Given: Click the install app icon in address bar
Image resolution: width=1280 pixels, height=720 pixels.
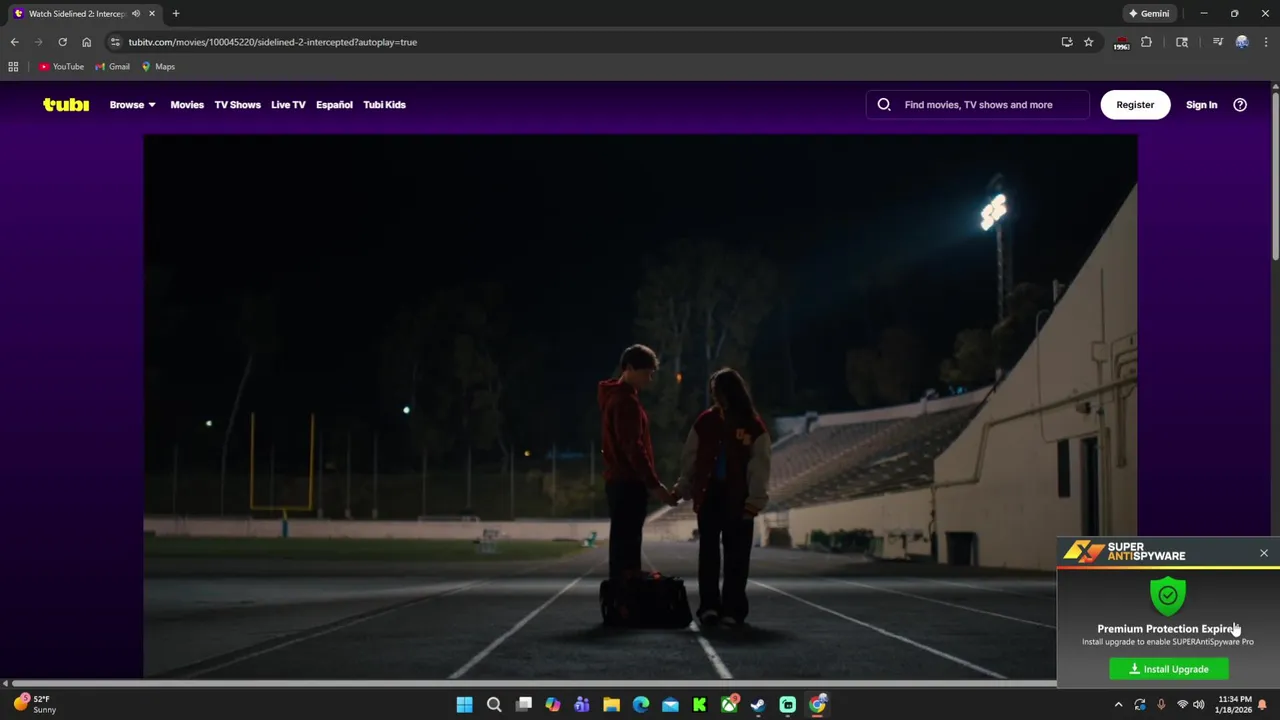Looking at the screenshot, I should (1067, 42).
